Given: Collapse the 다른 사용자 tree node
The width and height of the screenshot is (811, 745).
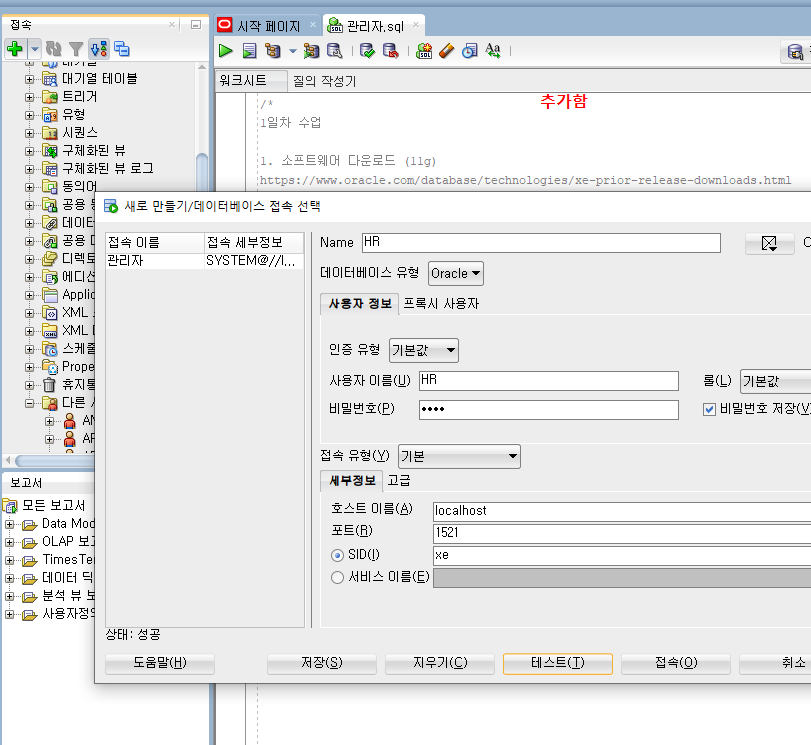Looking at the screenshot, I should click(29, 403).
